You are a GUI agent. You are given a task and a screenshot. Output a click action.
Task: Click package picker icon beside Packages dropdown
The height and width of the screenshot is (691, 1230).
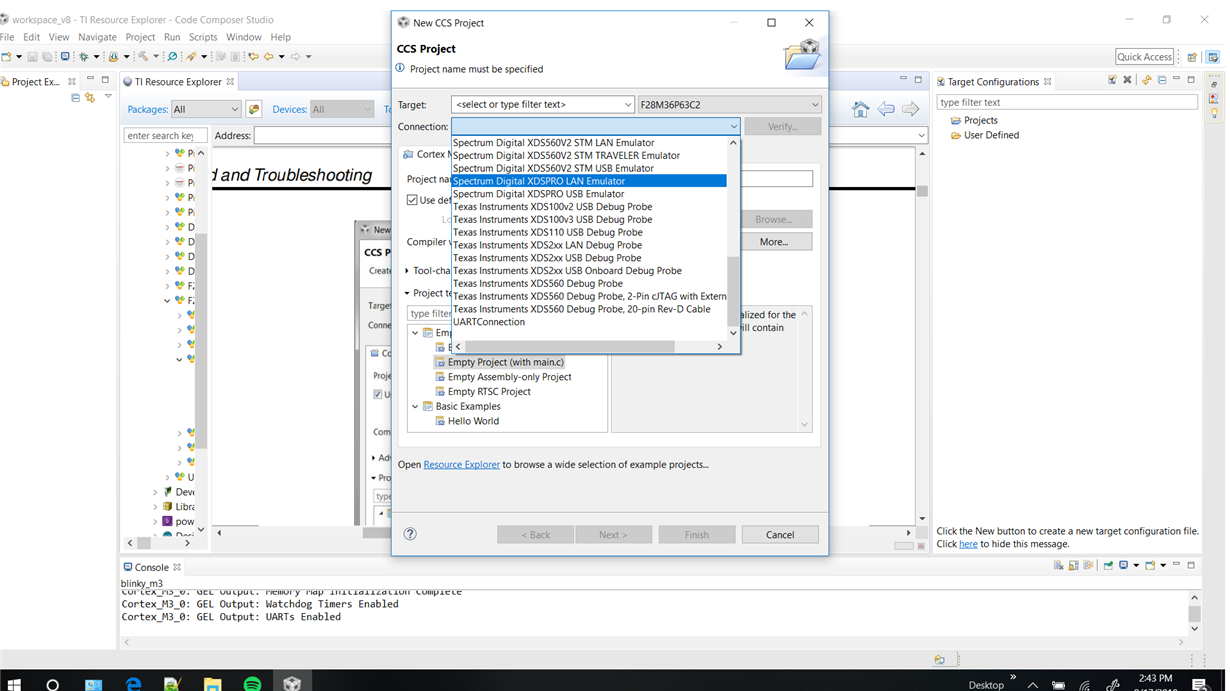pyautogui.click(x=254, y=109)
